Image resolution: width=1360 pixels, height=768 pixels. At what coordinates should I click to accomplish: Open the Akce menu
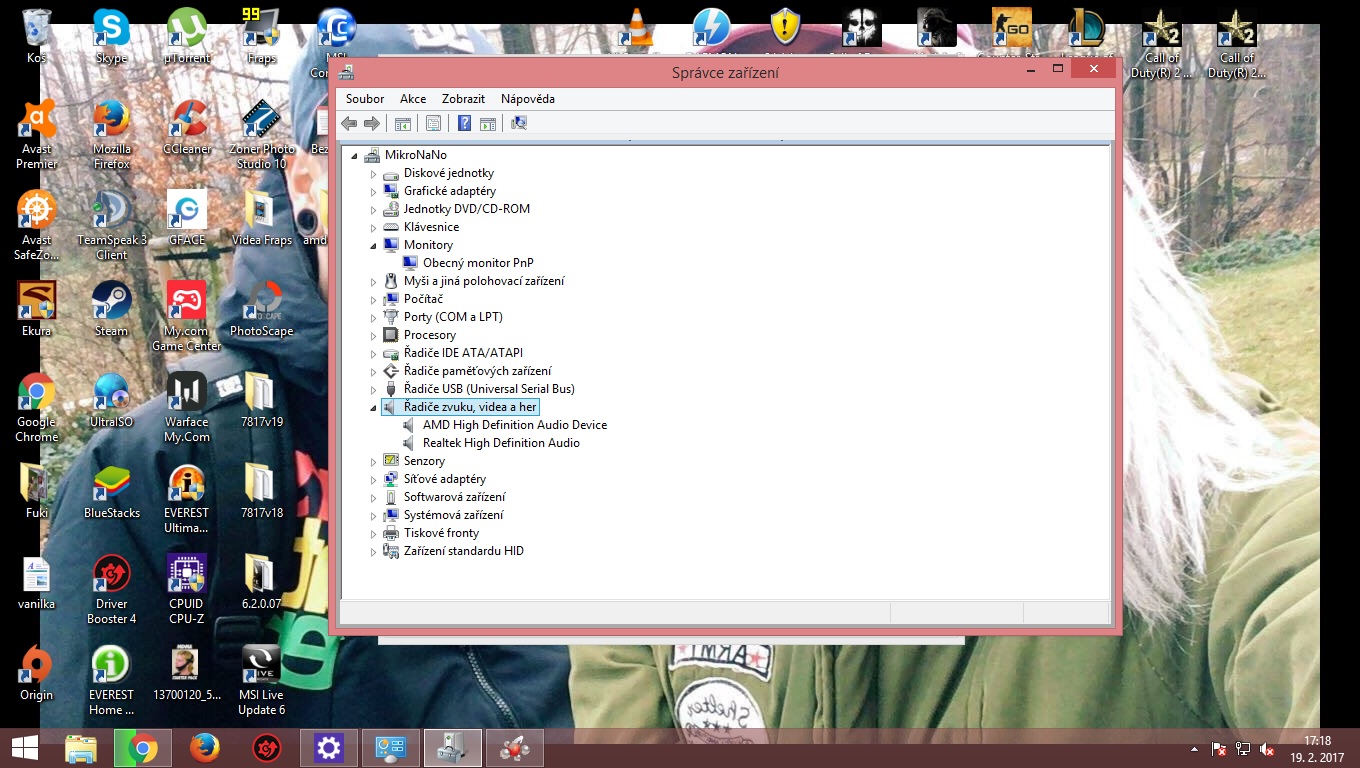point(413,99)
